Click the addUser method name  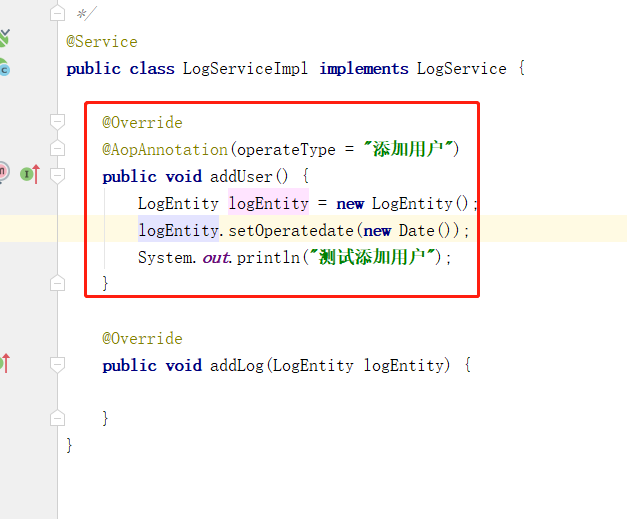(241, 176)
